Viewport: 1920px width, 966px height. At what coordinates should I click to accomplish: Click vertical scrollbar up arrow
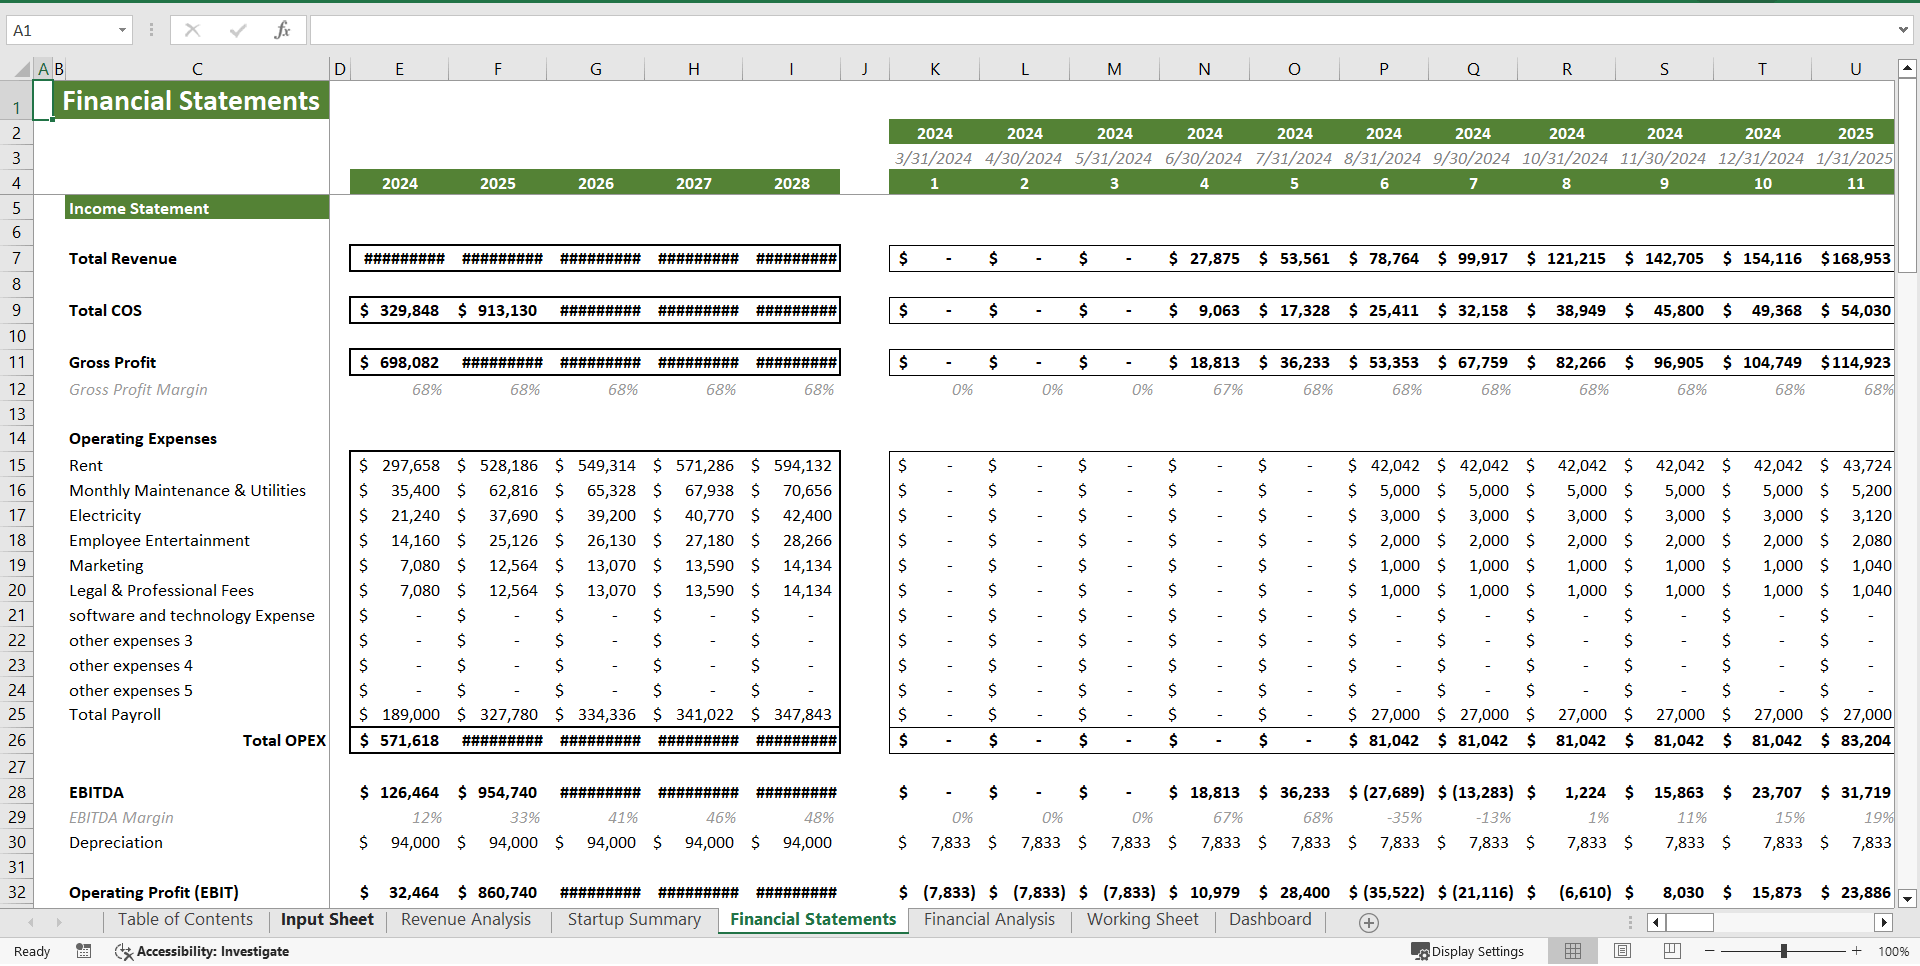(1907, 69)
